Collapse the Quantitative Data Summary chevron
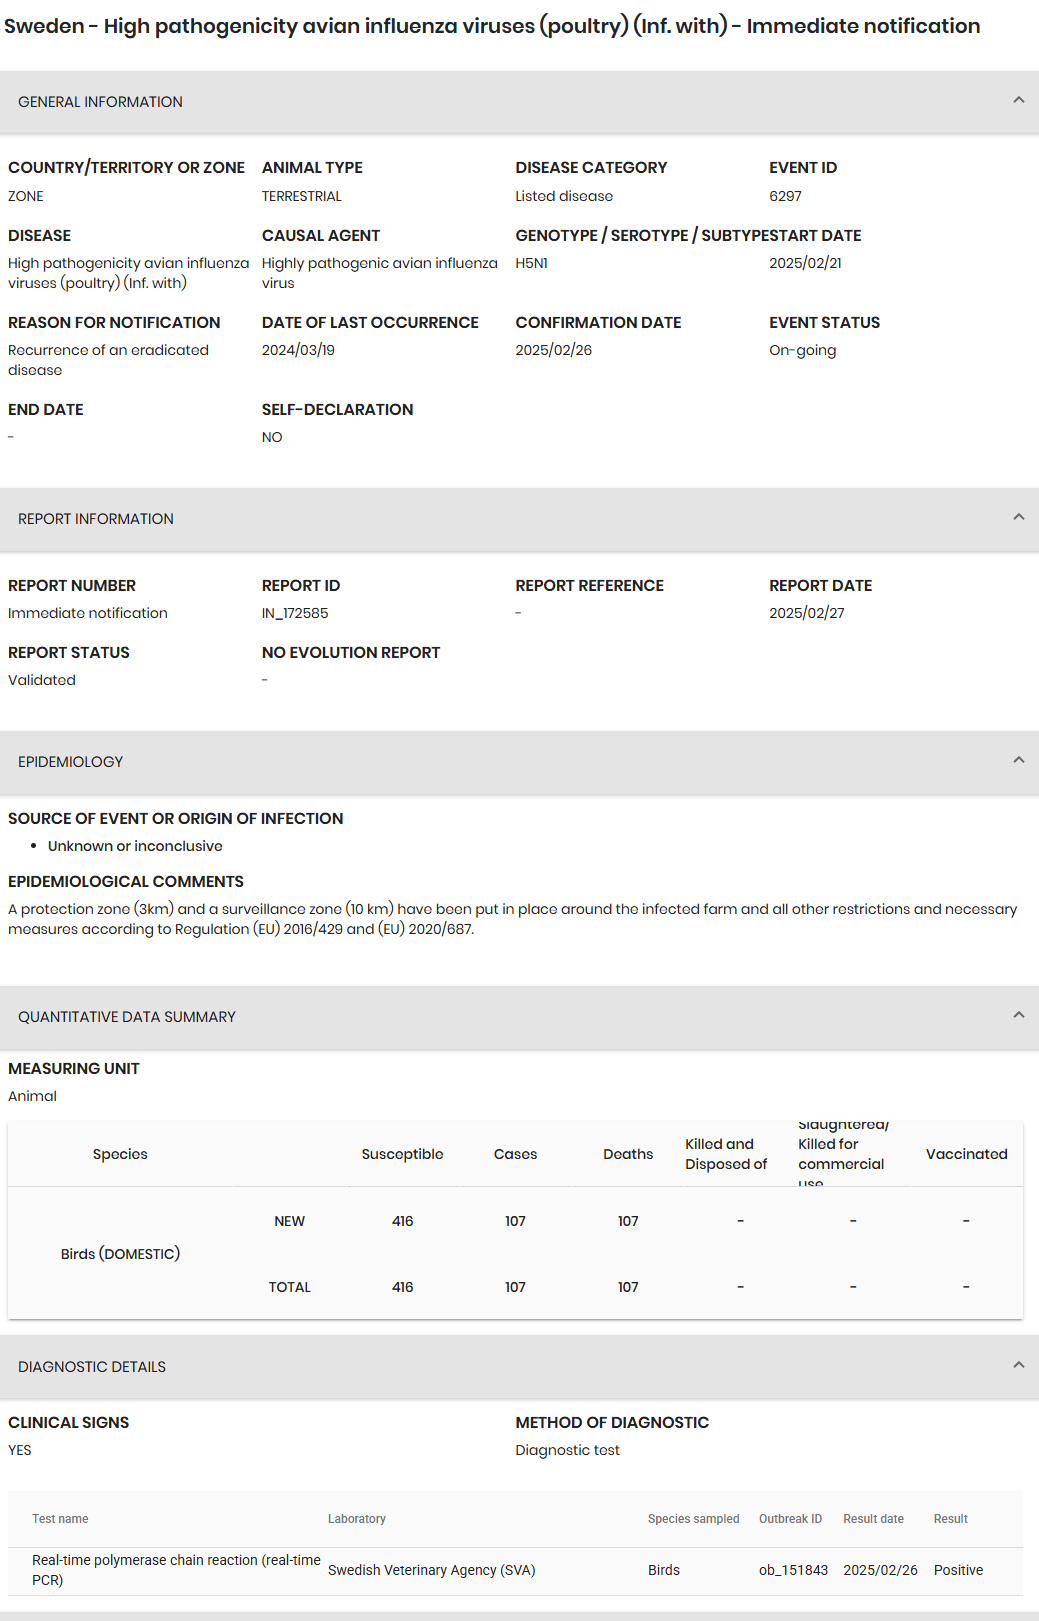 (1018, 1015)
